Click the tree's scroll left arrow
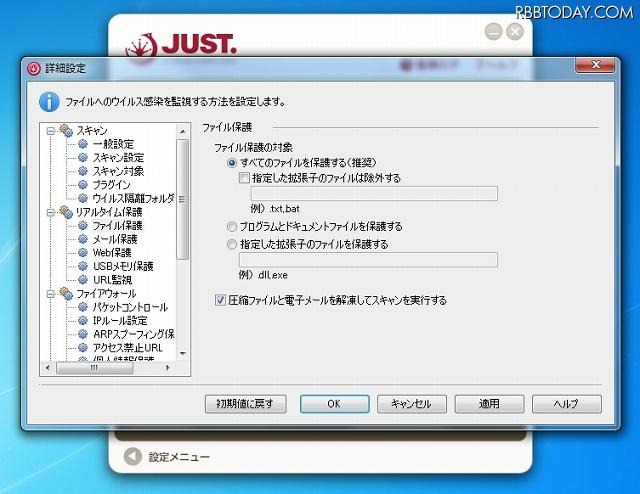Image resolution: width=640 pixels, height=494 pixels. (48, 368)
